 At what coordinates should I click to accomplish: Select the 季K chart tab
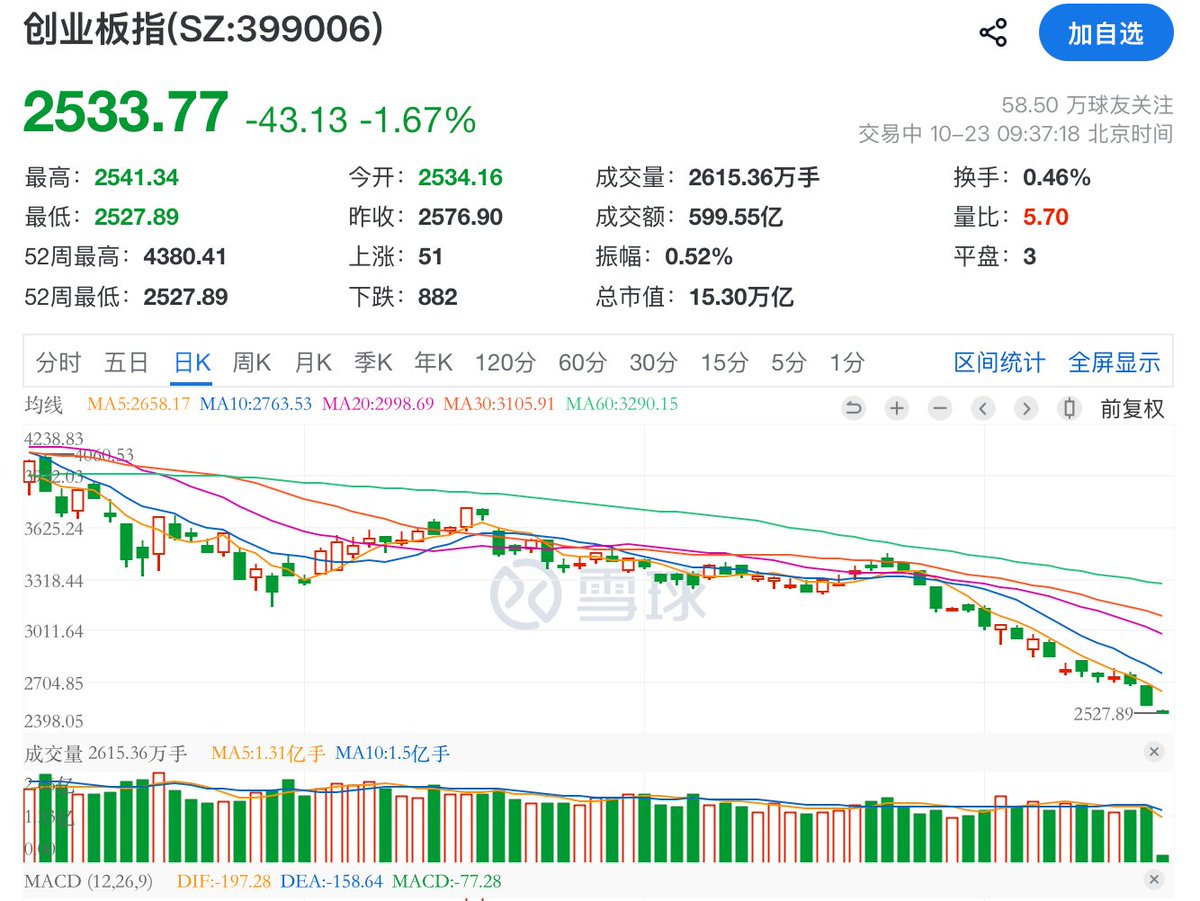tap(373, 362)
